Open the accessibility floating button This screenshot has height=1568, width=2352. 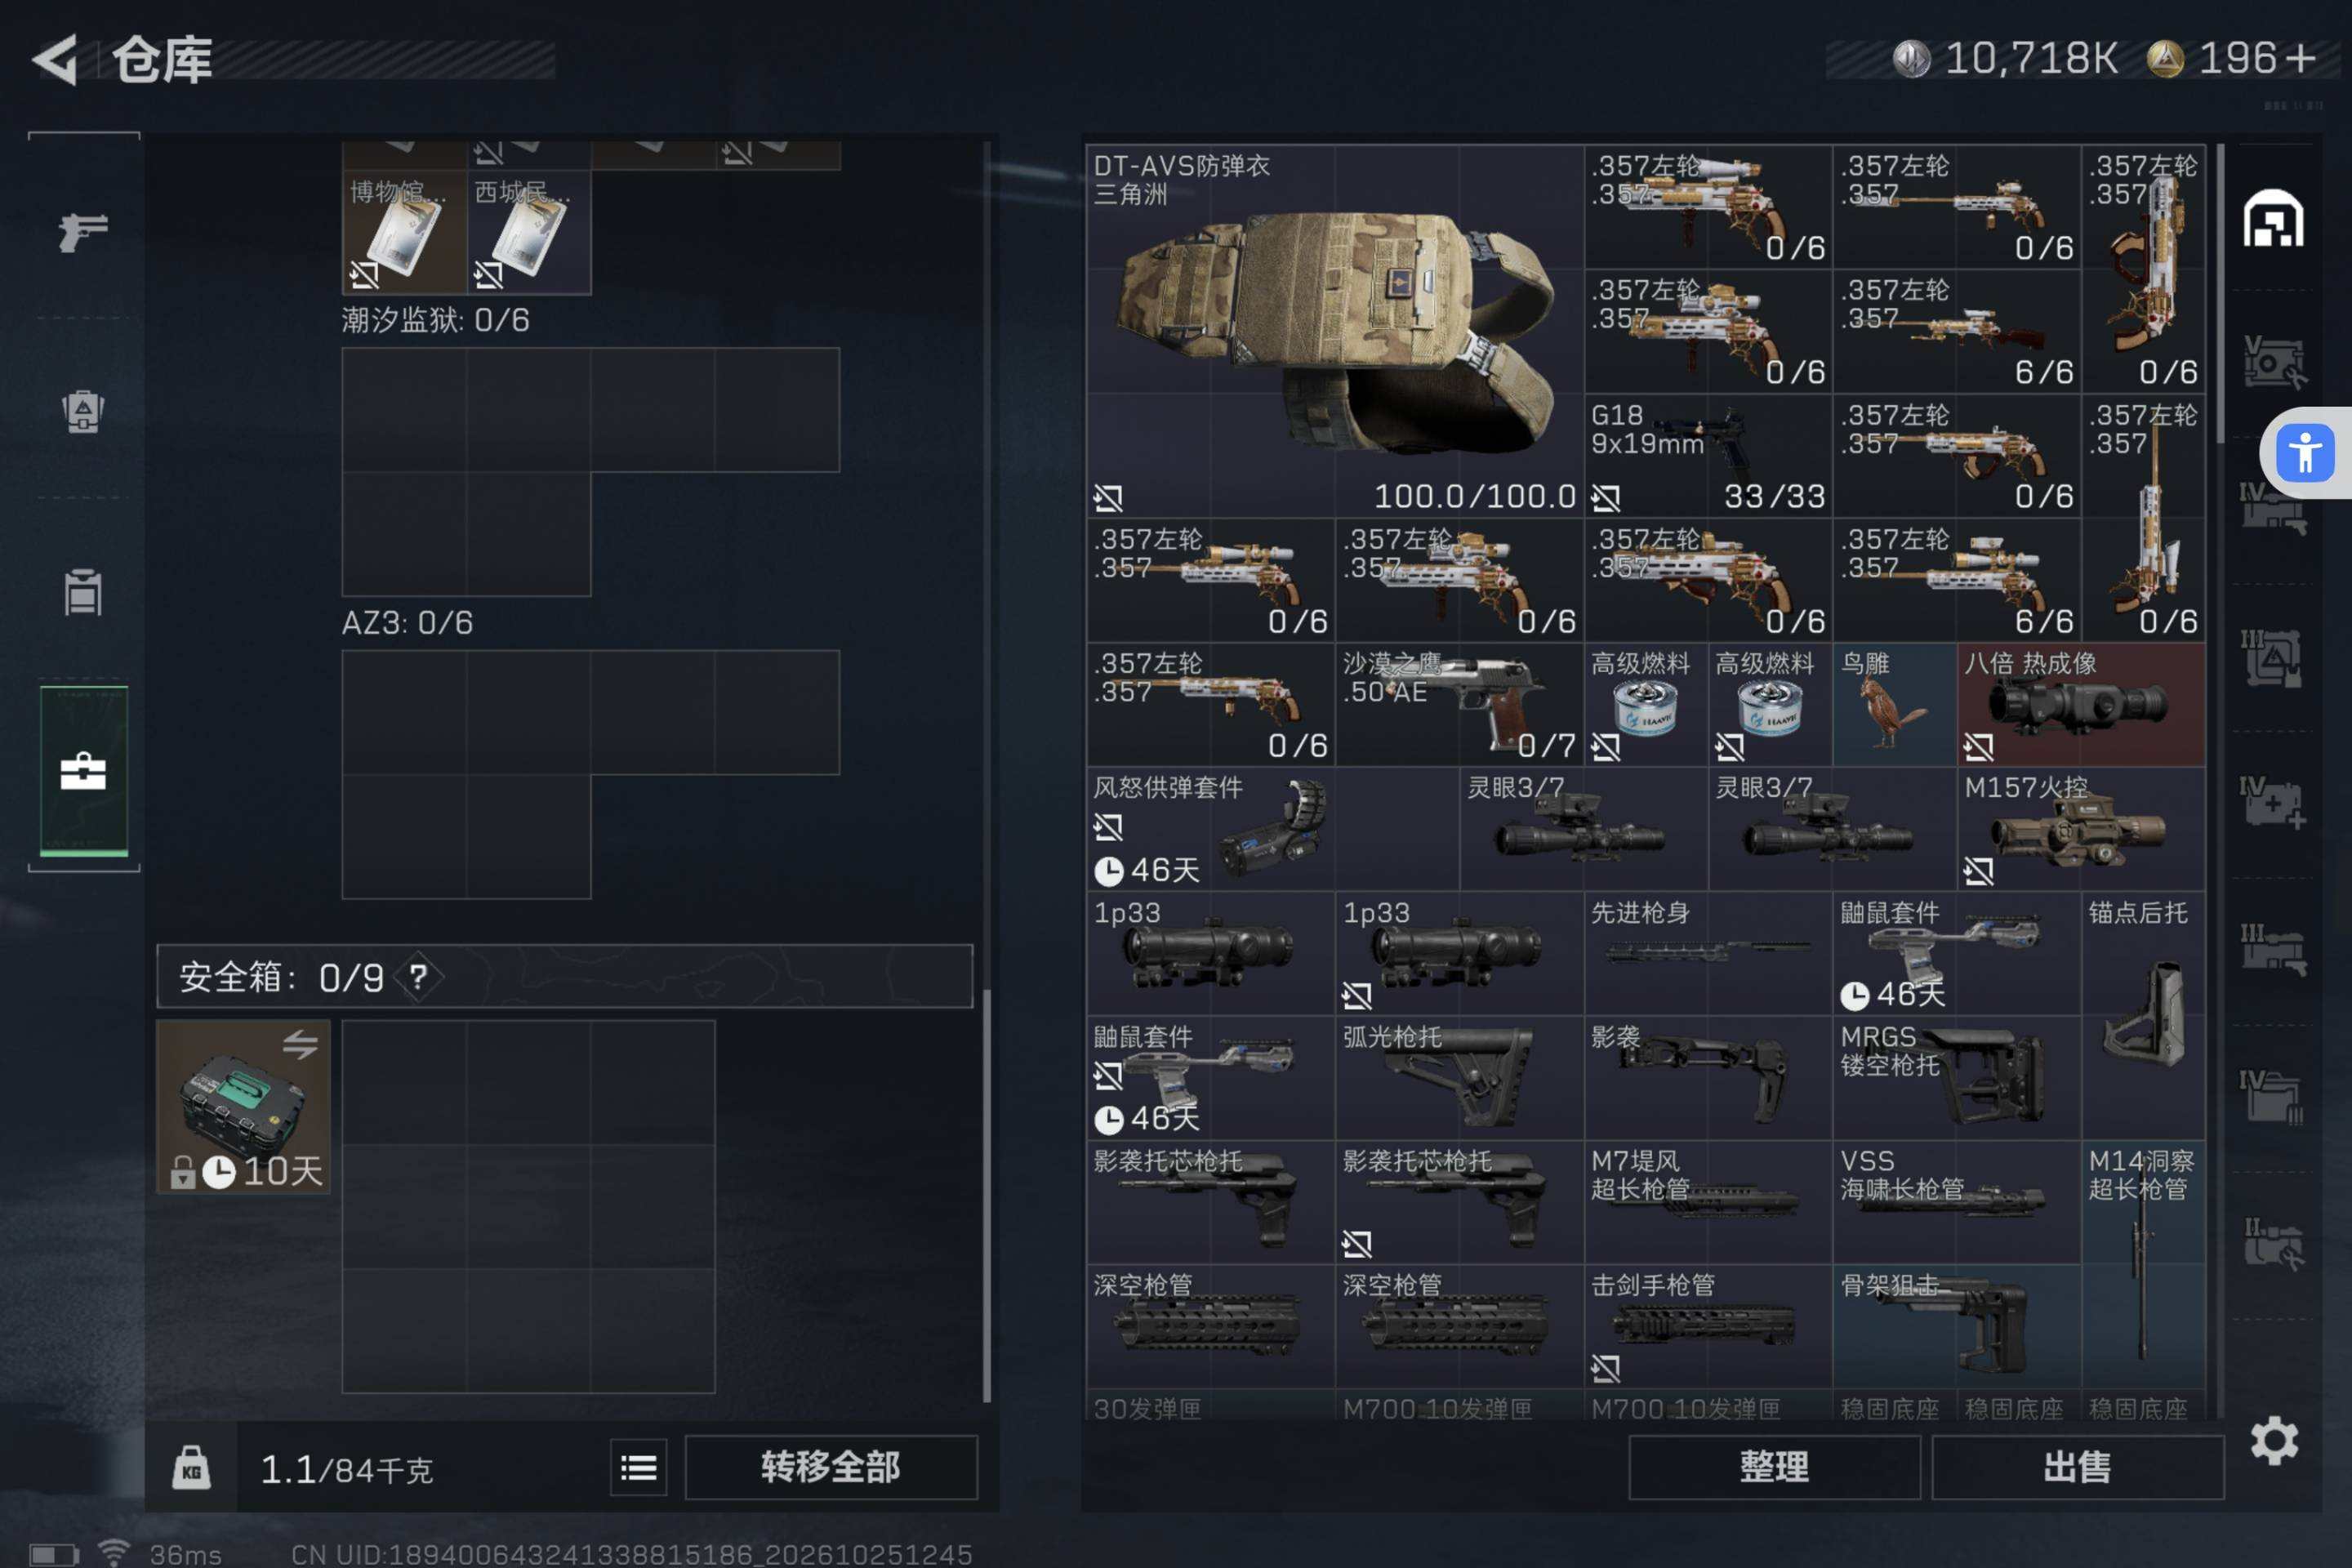[2304, 453]
